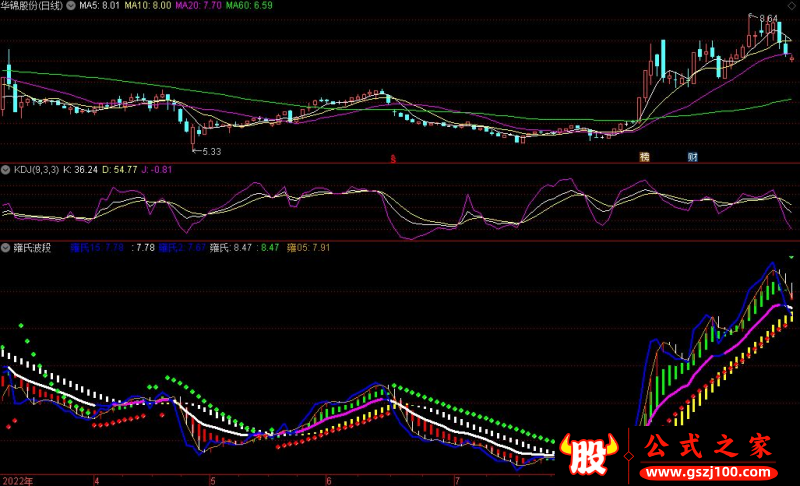Click the 5.33 low price label

click(212, 151)
